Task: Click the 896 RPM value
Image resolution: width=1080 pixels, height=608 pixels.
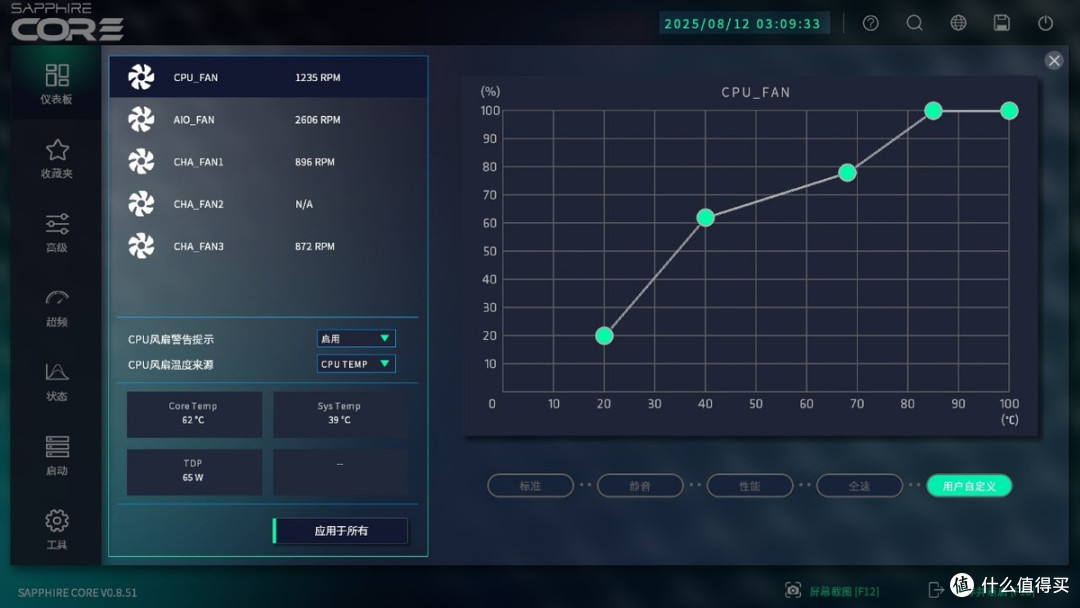Action: 315,163
